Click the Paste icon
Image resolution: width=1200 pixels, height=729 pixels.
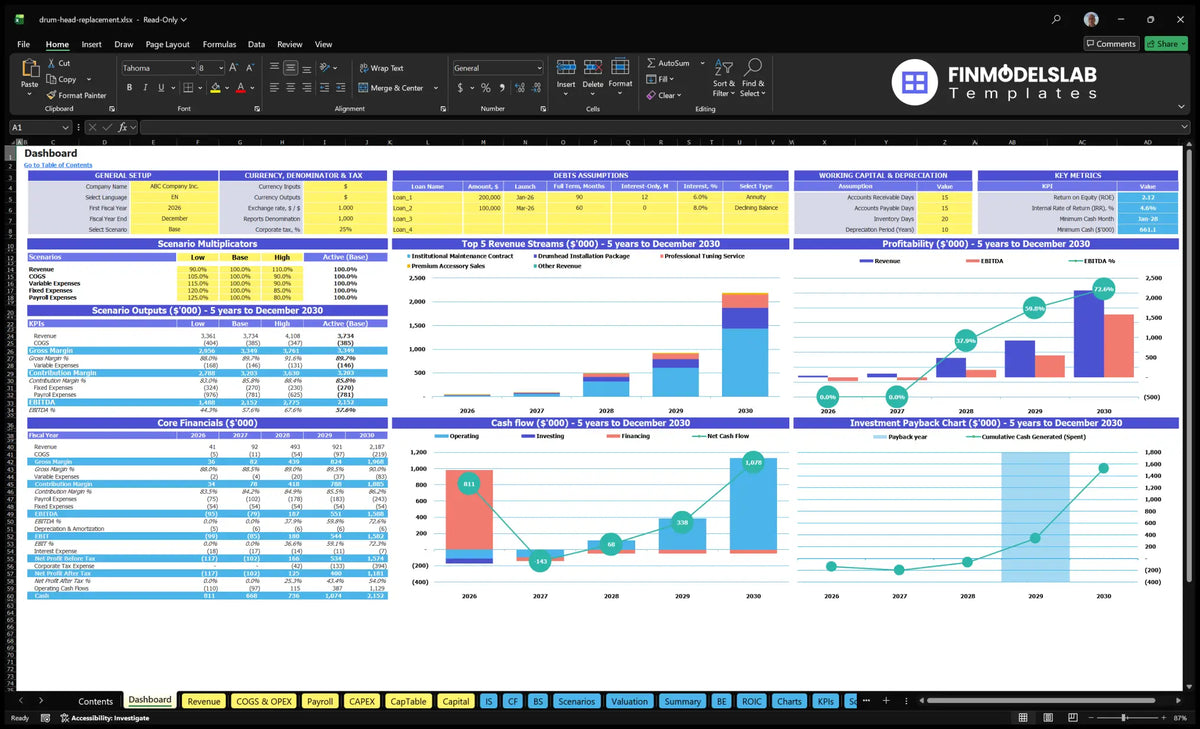(x=29, y=69)
